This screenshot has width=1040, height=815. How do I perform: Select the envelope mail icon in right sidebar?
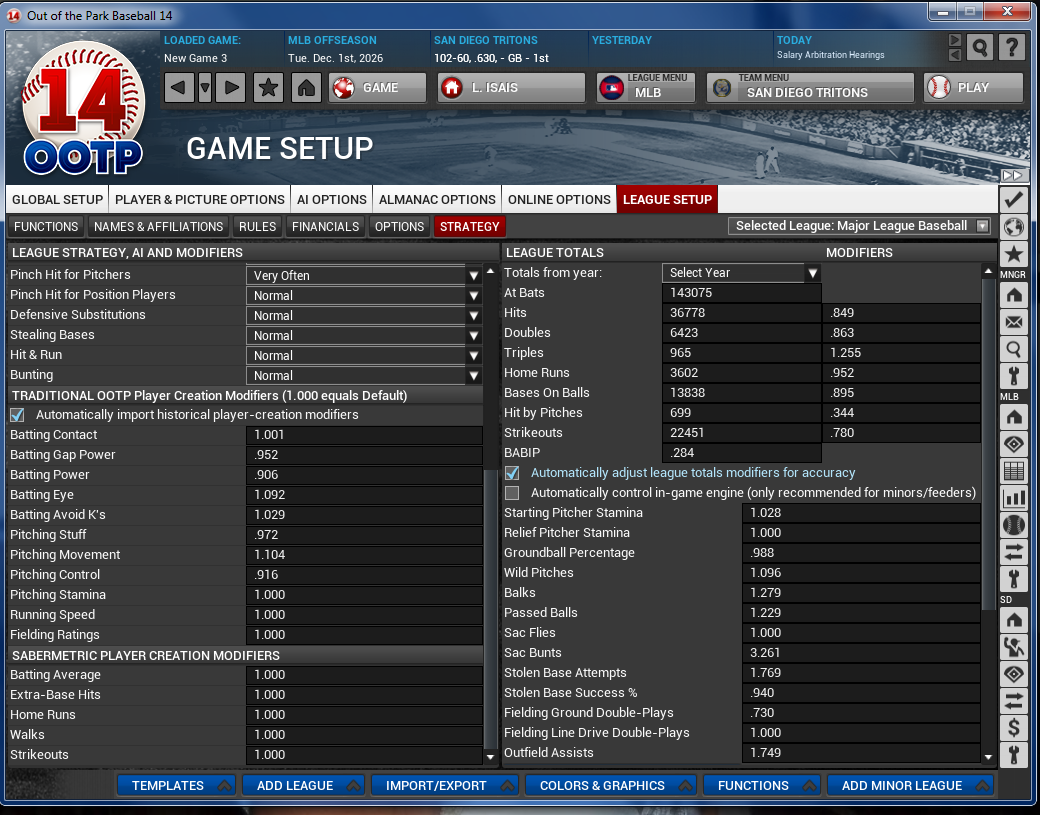point(1014,321)
